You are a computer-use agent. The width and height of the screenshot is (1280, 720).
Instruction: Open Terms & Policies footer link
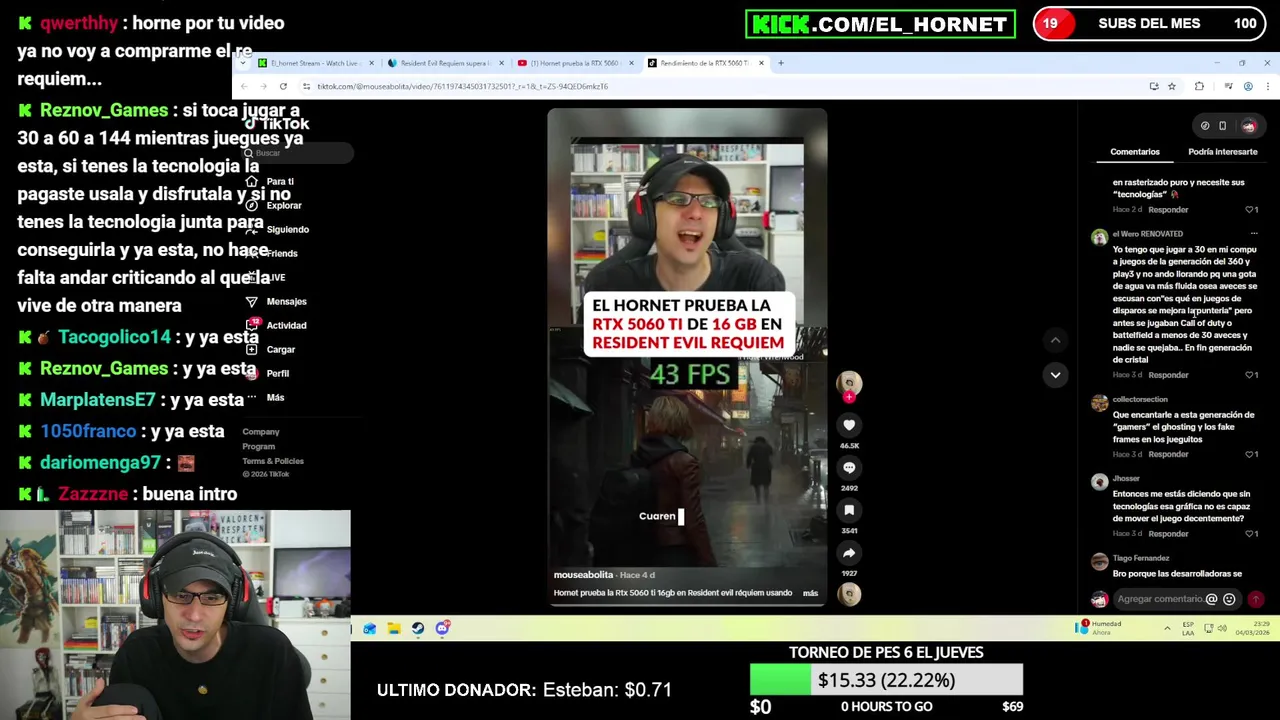point(272,461)
